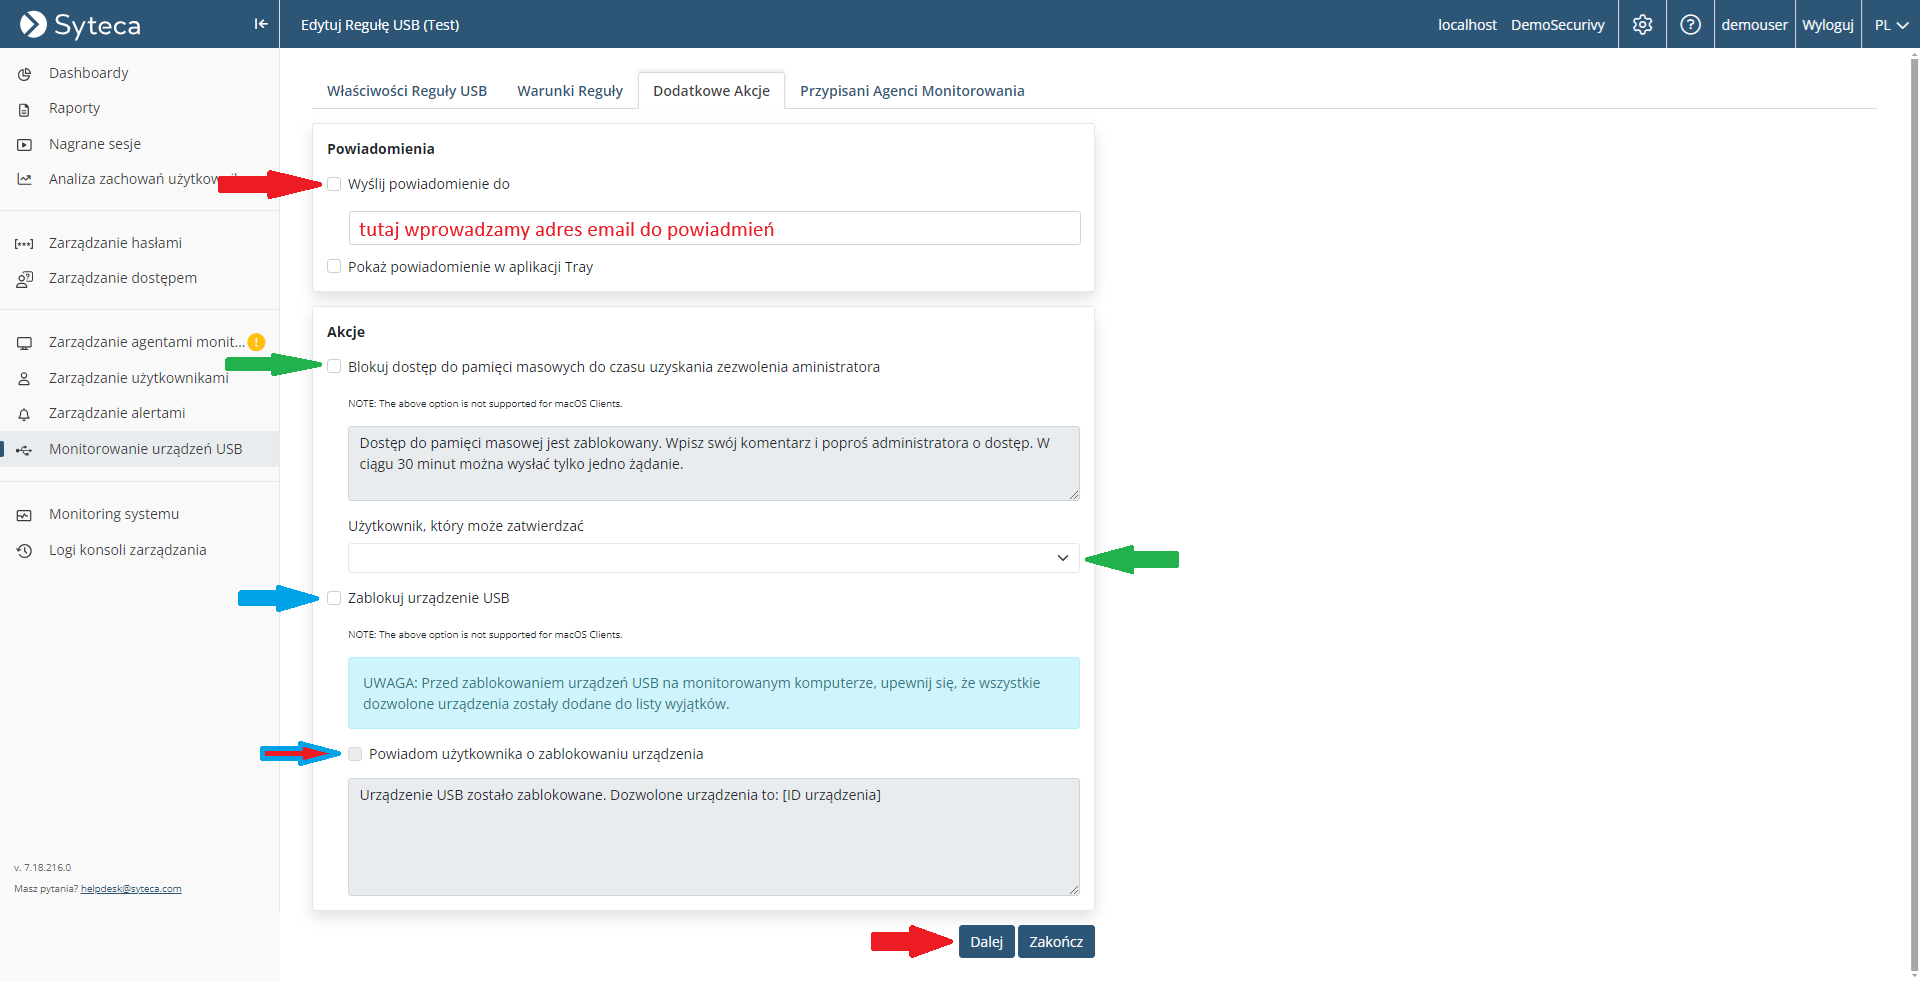Click the Logi konsoli zarządzania history icon
Viewport: 1920px width, 982px height.
tap(24, 551)
